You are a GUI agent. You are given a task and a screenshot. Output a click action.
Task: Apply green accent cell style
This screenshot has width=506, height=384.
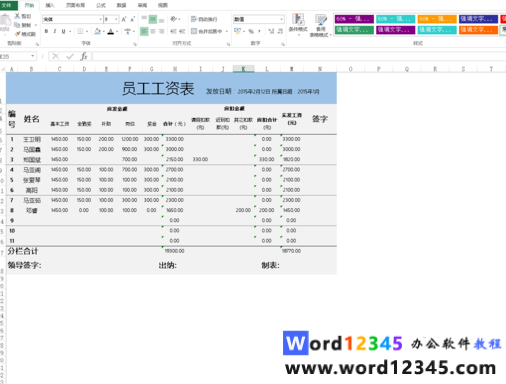pos(354,30)
